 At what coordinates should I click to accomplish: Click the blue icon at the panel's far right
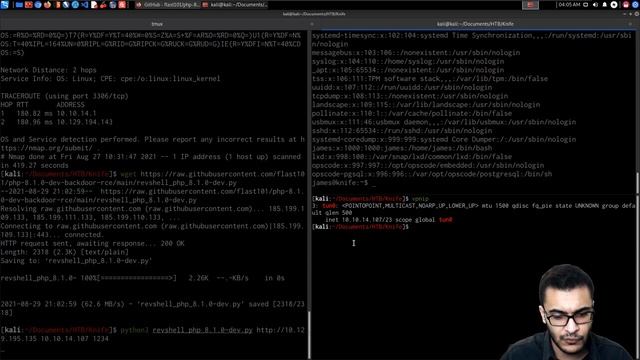(636, 5)
